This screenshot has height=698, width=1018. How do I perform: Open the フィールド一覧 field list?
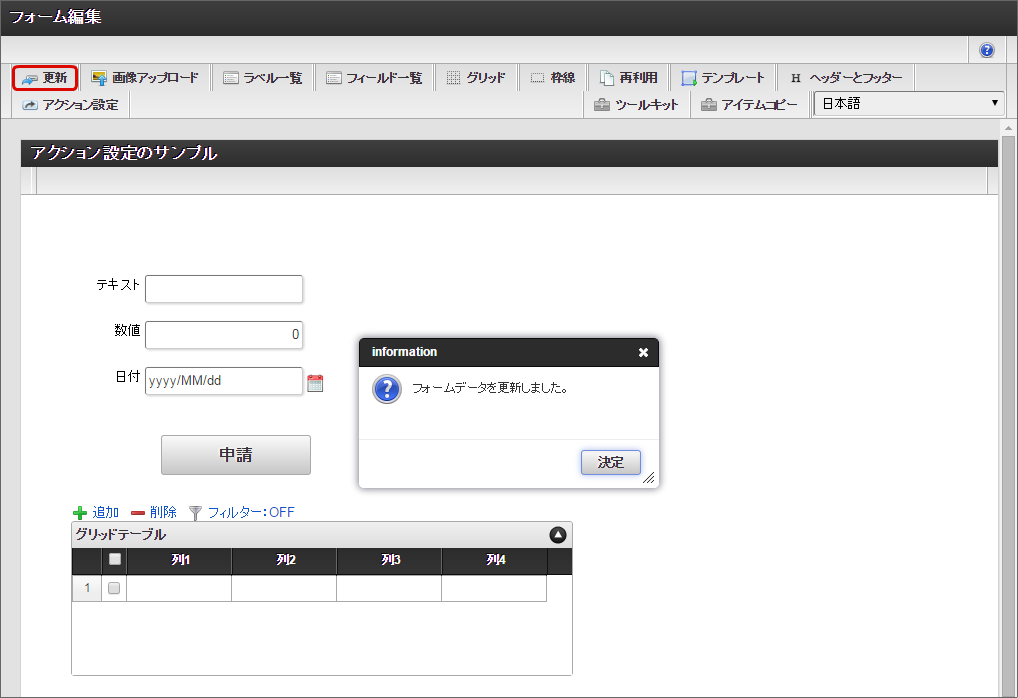point(374,78)
